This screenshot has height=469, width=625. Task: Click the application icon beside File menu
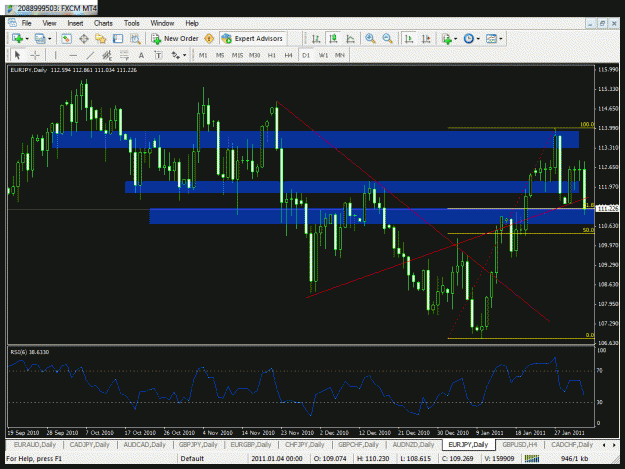point(12,23)
